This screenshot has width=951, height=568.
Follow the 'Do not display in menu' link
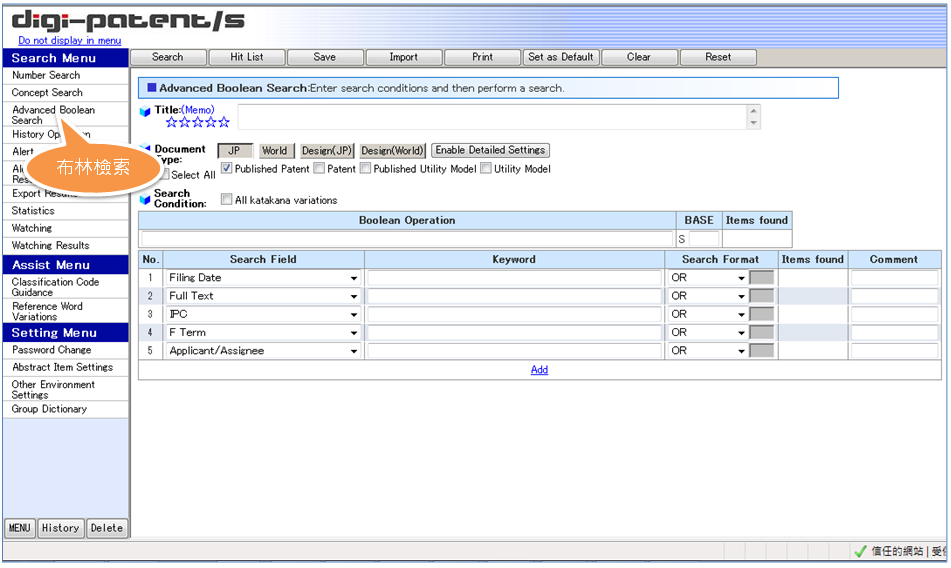point(69,41)
